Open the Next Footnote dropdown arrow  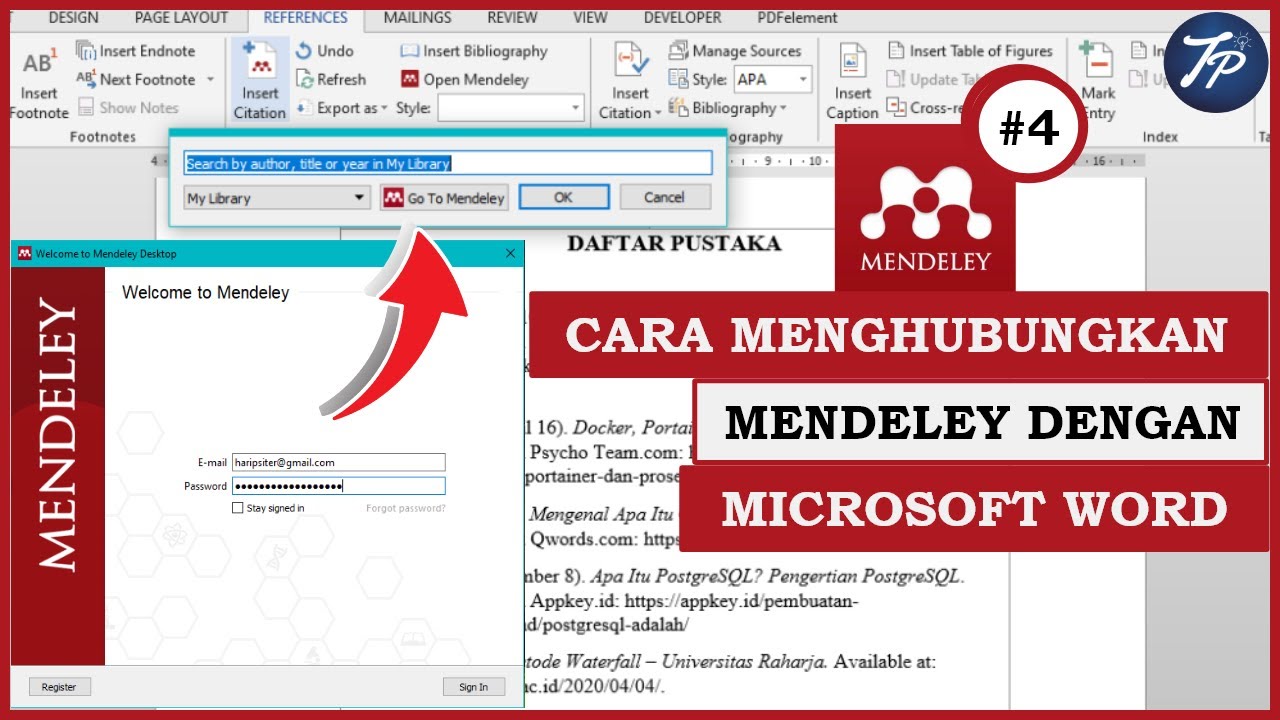click(210, 79)
